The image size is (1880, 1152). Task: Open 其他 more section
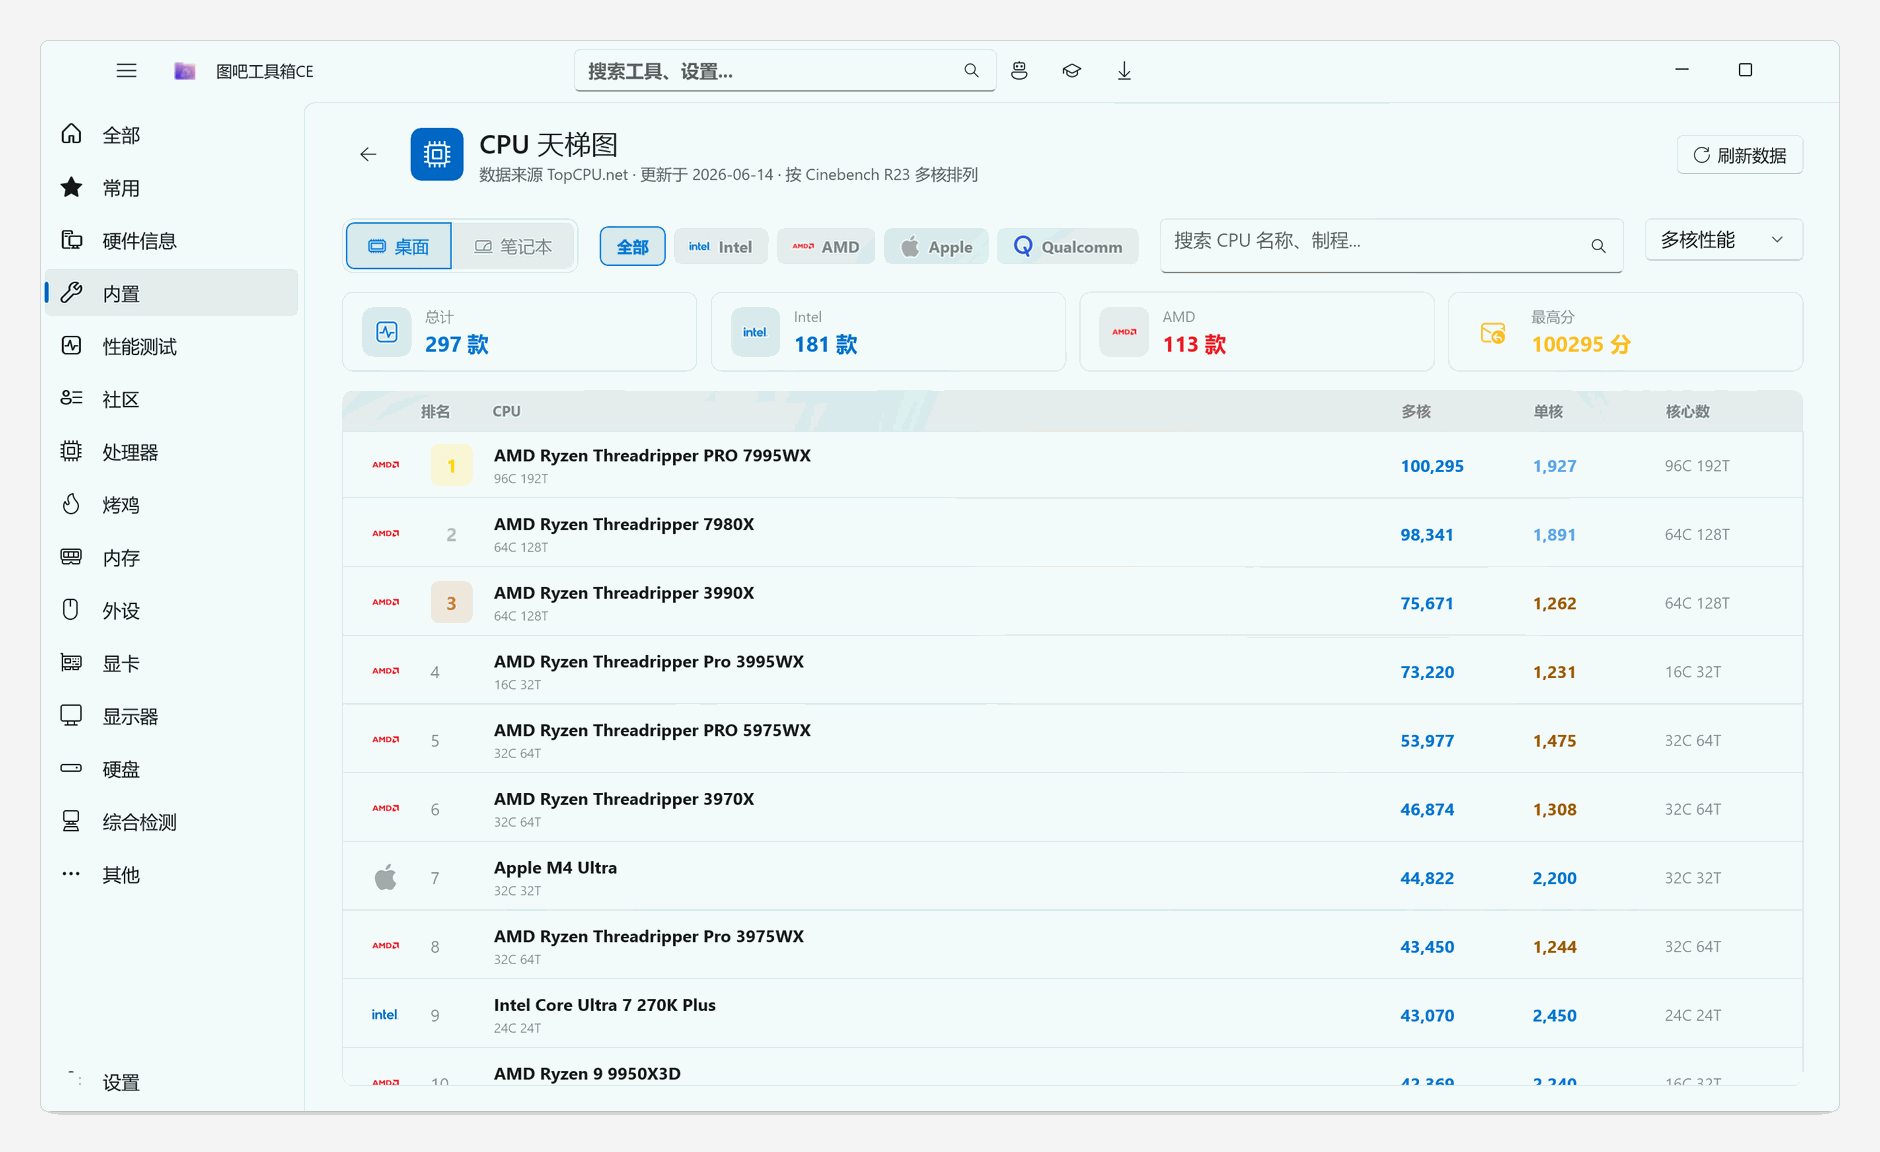[171, 875]
